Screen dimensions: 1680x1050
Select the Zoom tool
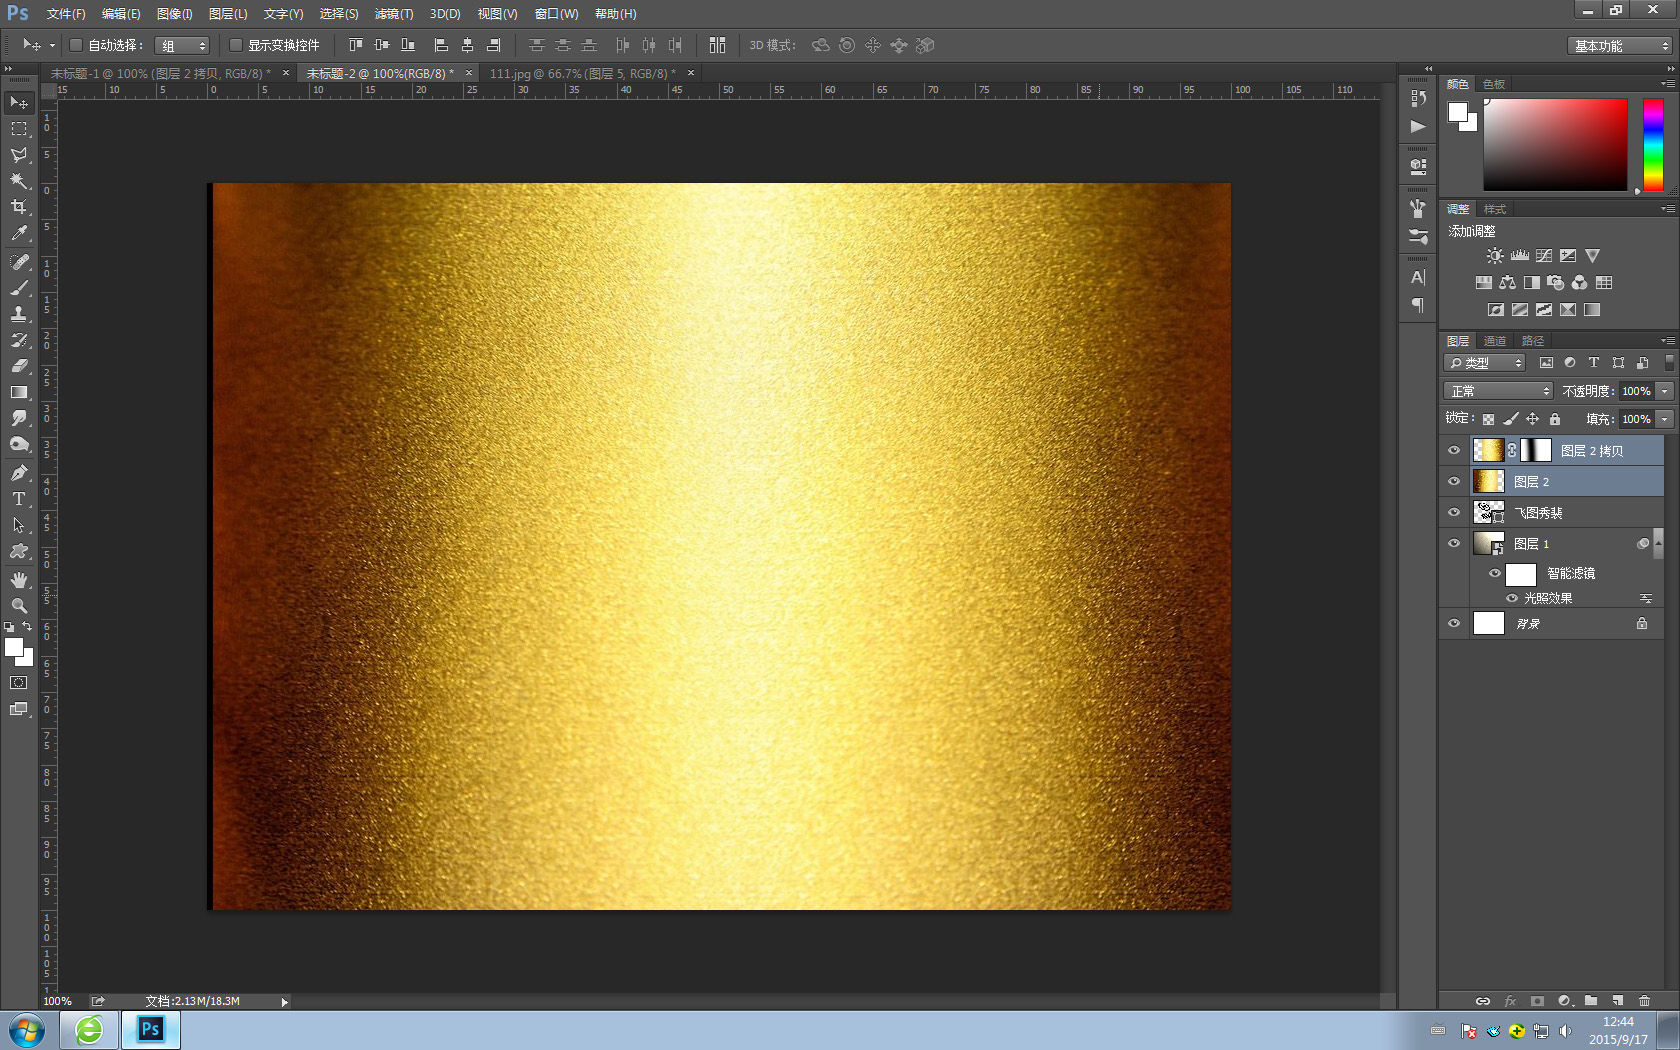click(19, 606)
